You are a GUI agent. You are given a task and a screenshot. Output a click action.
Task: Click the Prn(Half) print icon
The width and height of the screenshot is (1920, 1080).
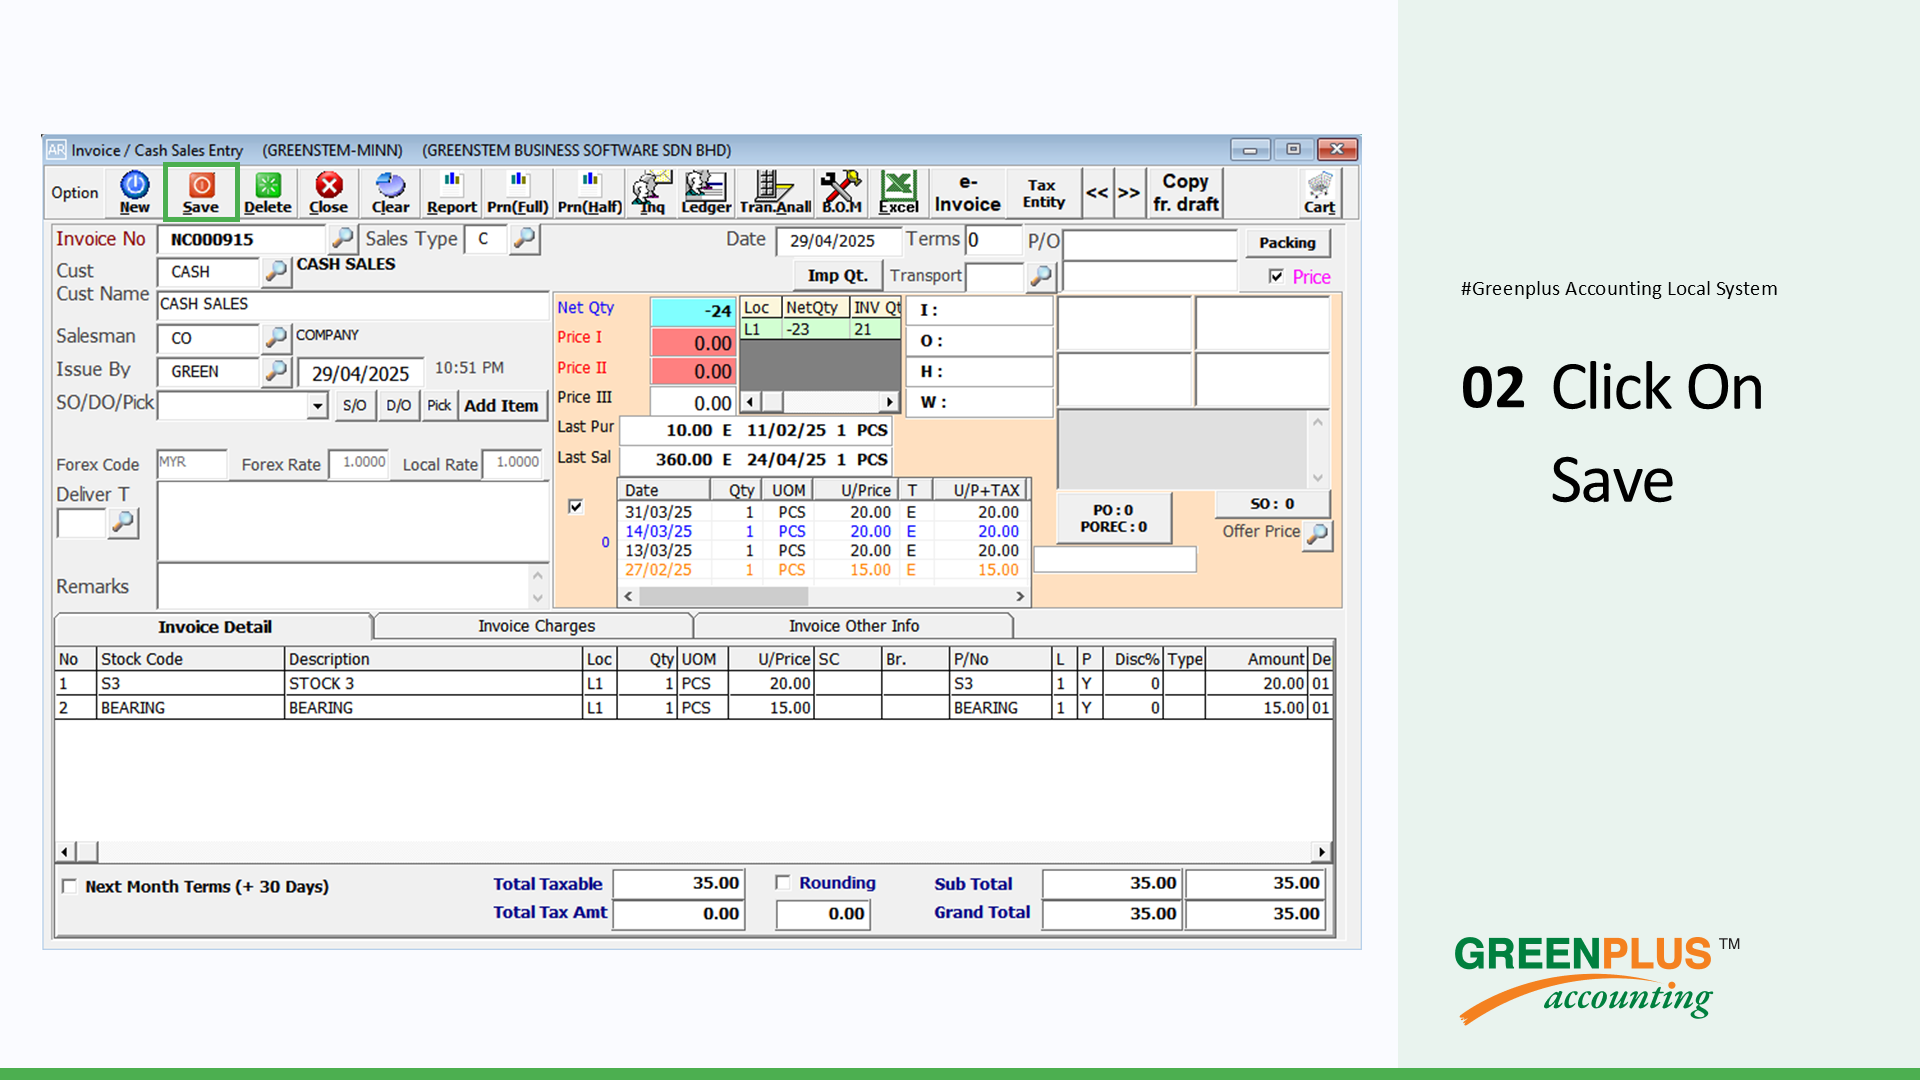pyautogui.click(x=590, y=192)
